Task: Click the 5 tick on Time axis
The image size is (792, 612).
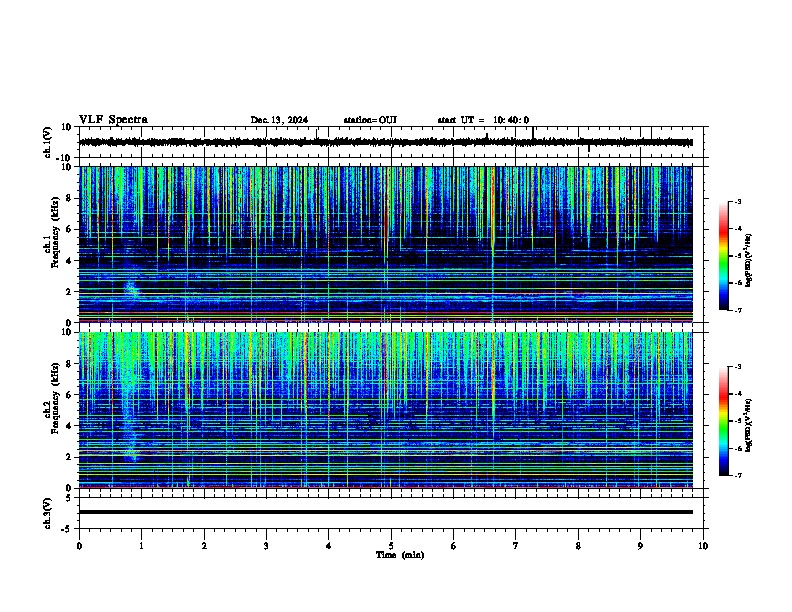Action: [391, 546]
